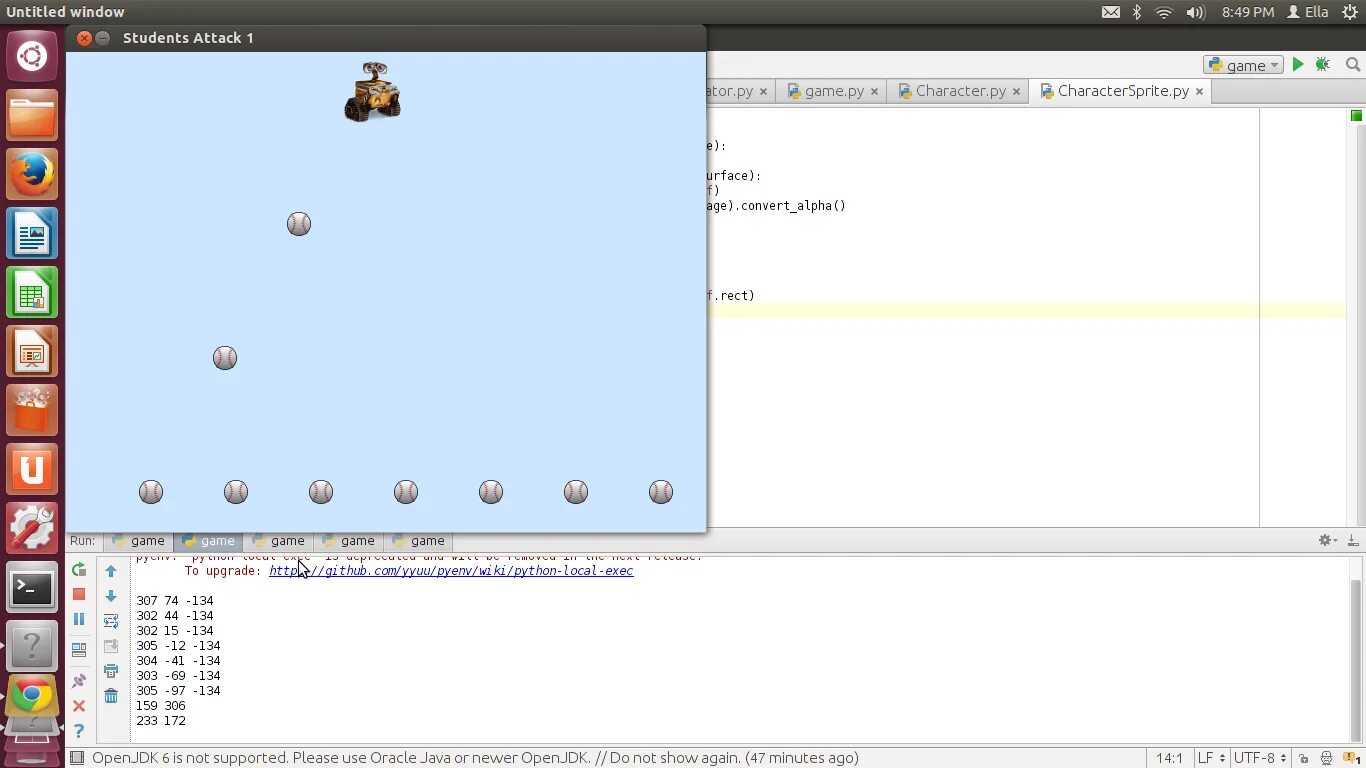This screenshot has height=768, width=1366.
Task: Click the WALL-E robot sprite in game
Action: tap(372, 92)
